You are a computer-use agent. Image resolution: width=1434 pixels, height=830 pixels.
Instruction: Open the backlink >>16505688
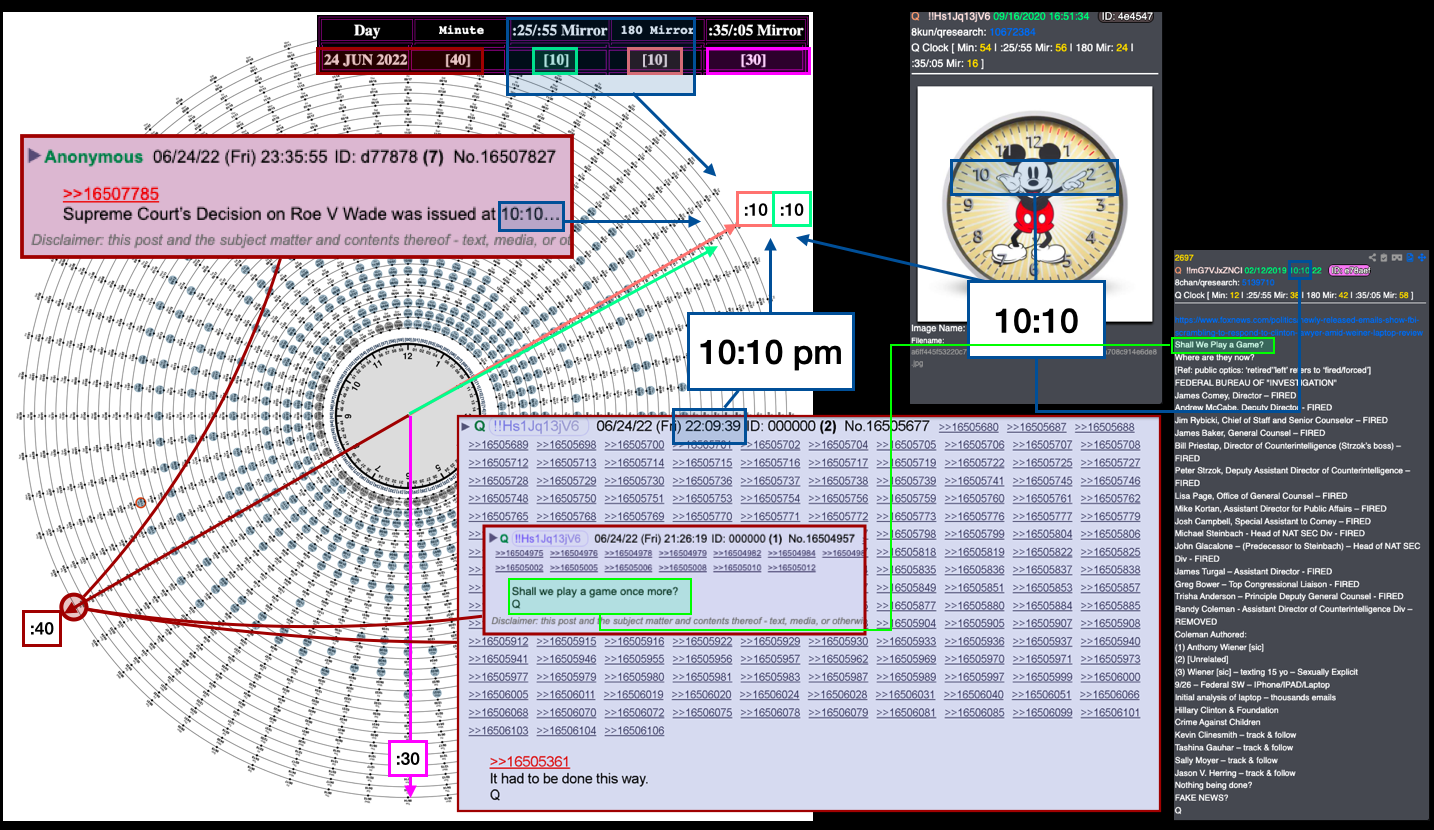pos(1106,427)
